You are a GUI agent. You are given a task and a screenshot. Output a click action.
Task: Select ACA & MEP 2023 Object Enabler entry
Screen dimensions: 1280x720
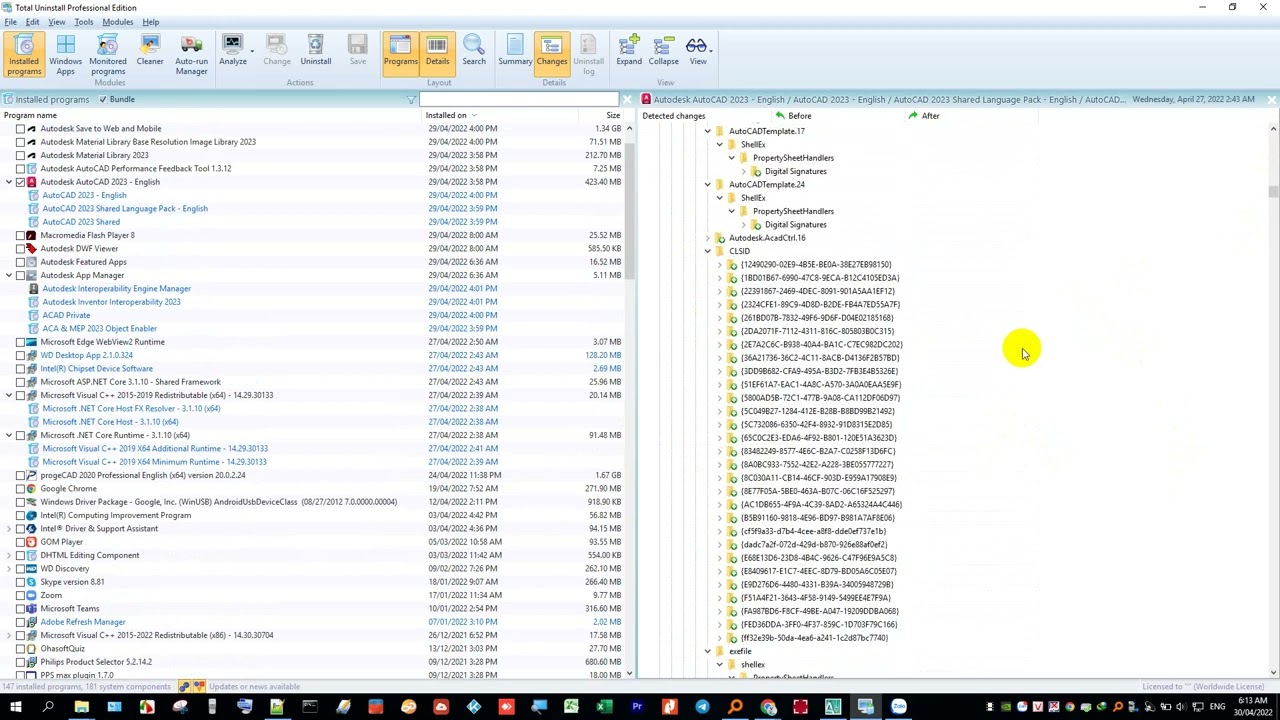[99, 328]
